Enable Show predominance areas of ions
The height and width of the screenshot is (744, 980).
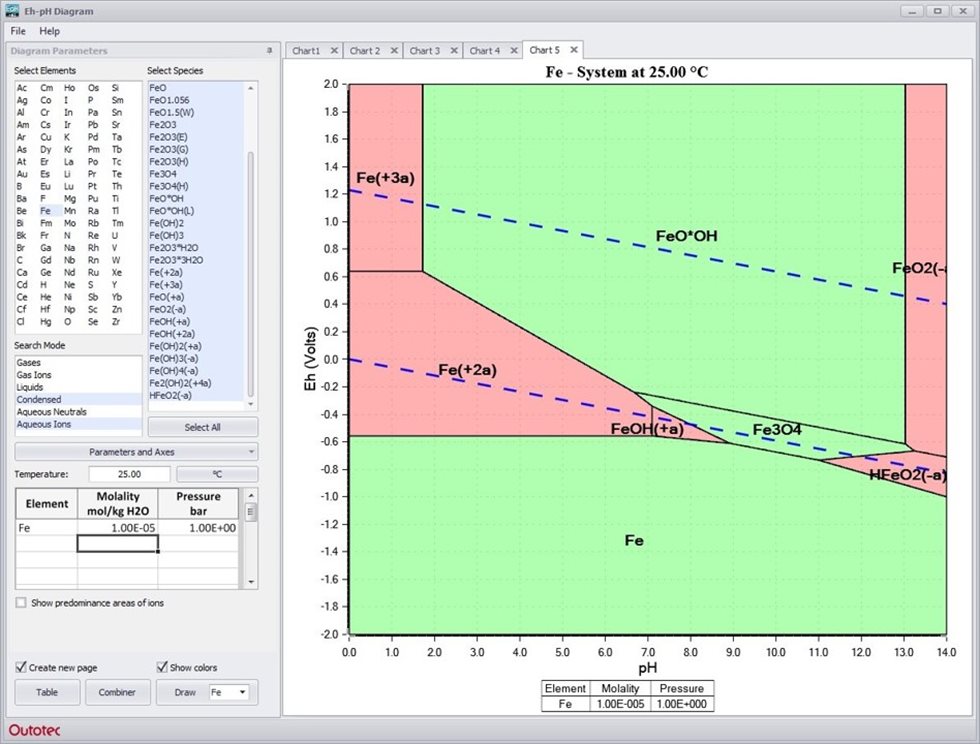point(20,602)
